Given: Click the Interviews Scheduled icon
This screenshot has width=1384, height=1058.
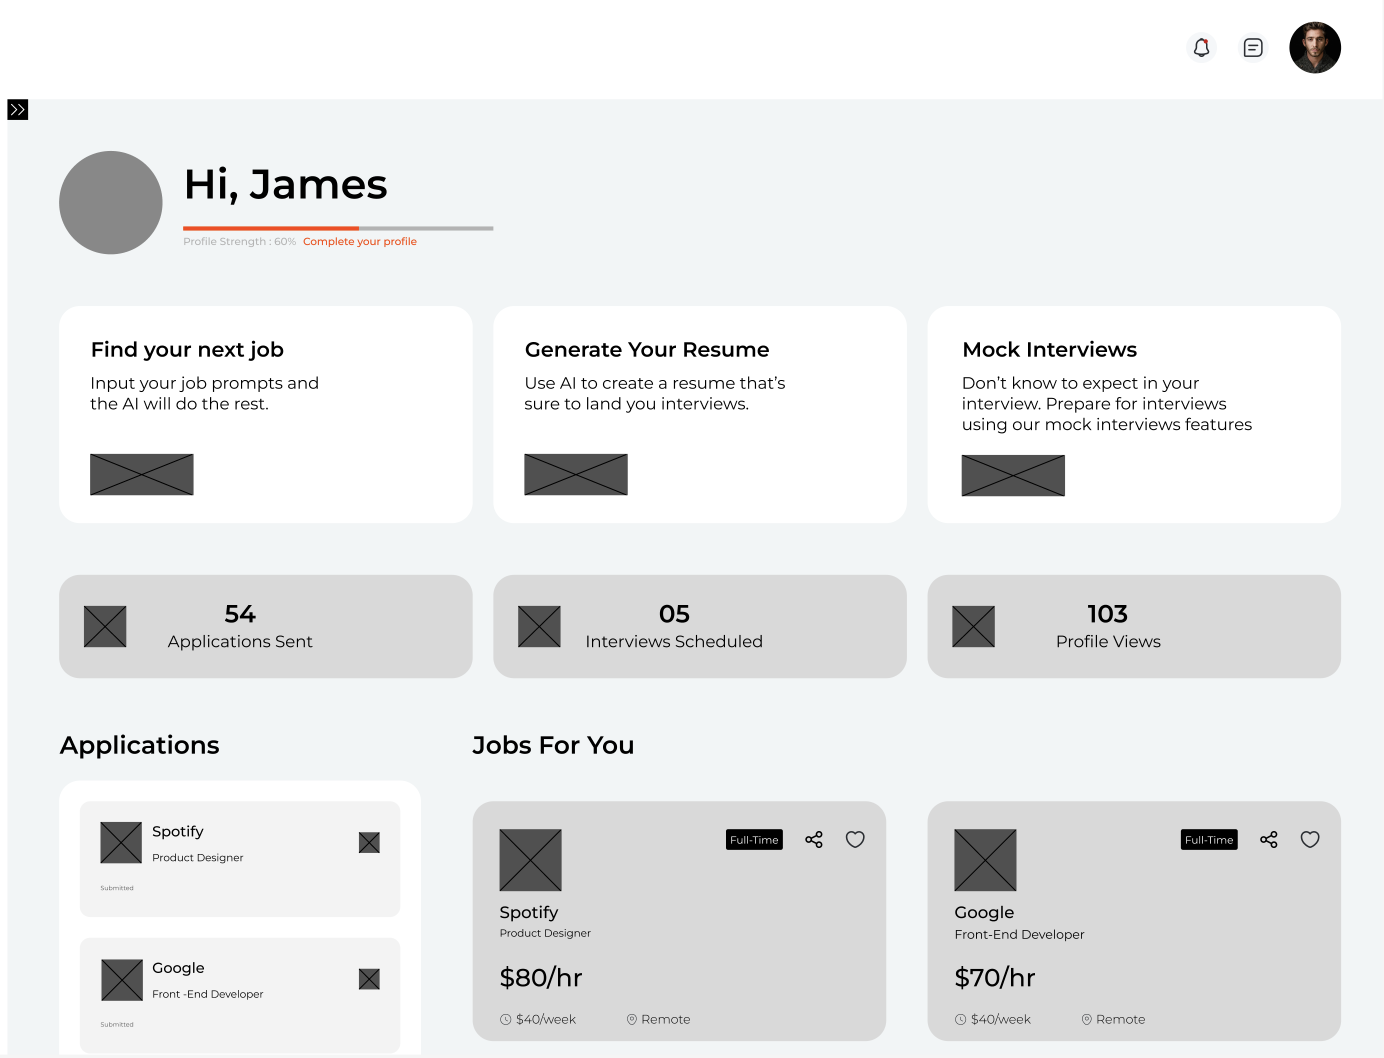Looking at the screenshot, I should (x=539, y=626).
